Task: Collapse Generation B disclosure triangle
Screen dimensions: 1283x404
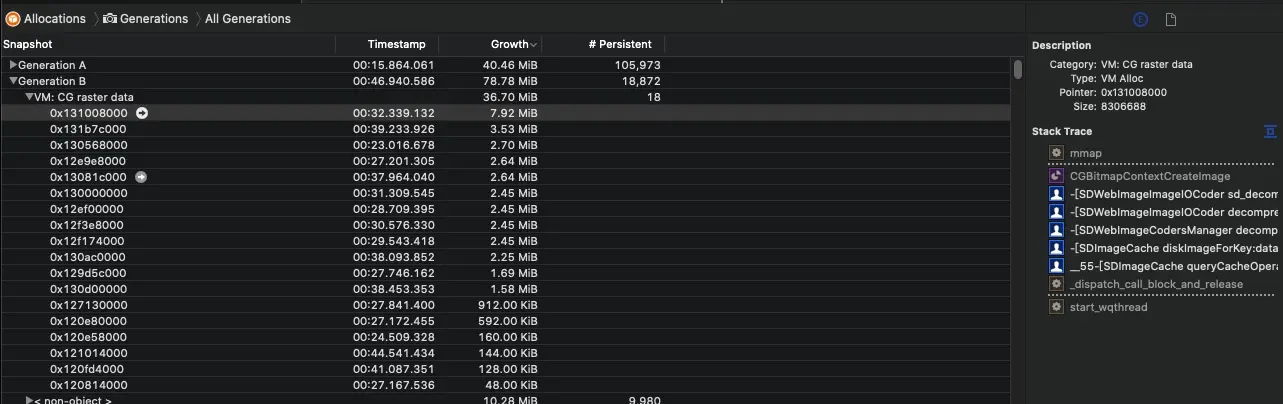Action: [14, 81]
